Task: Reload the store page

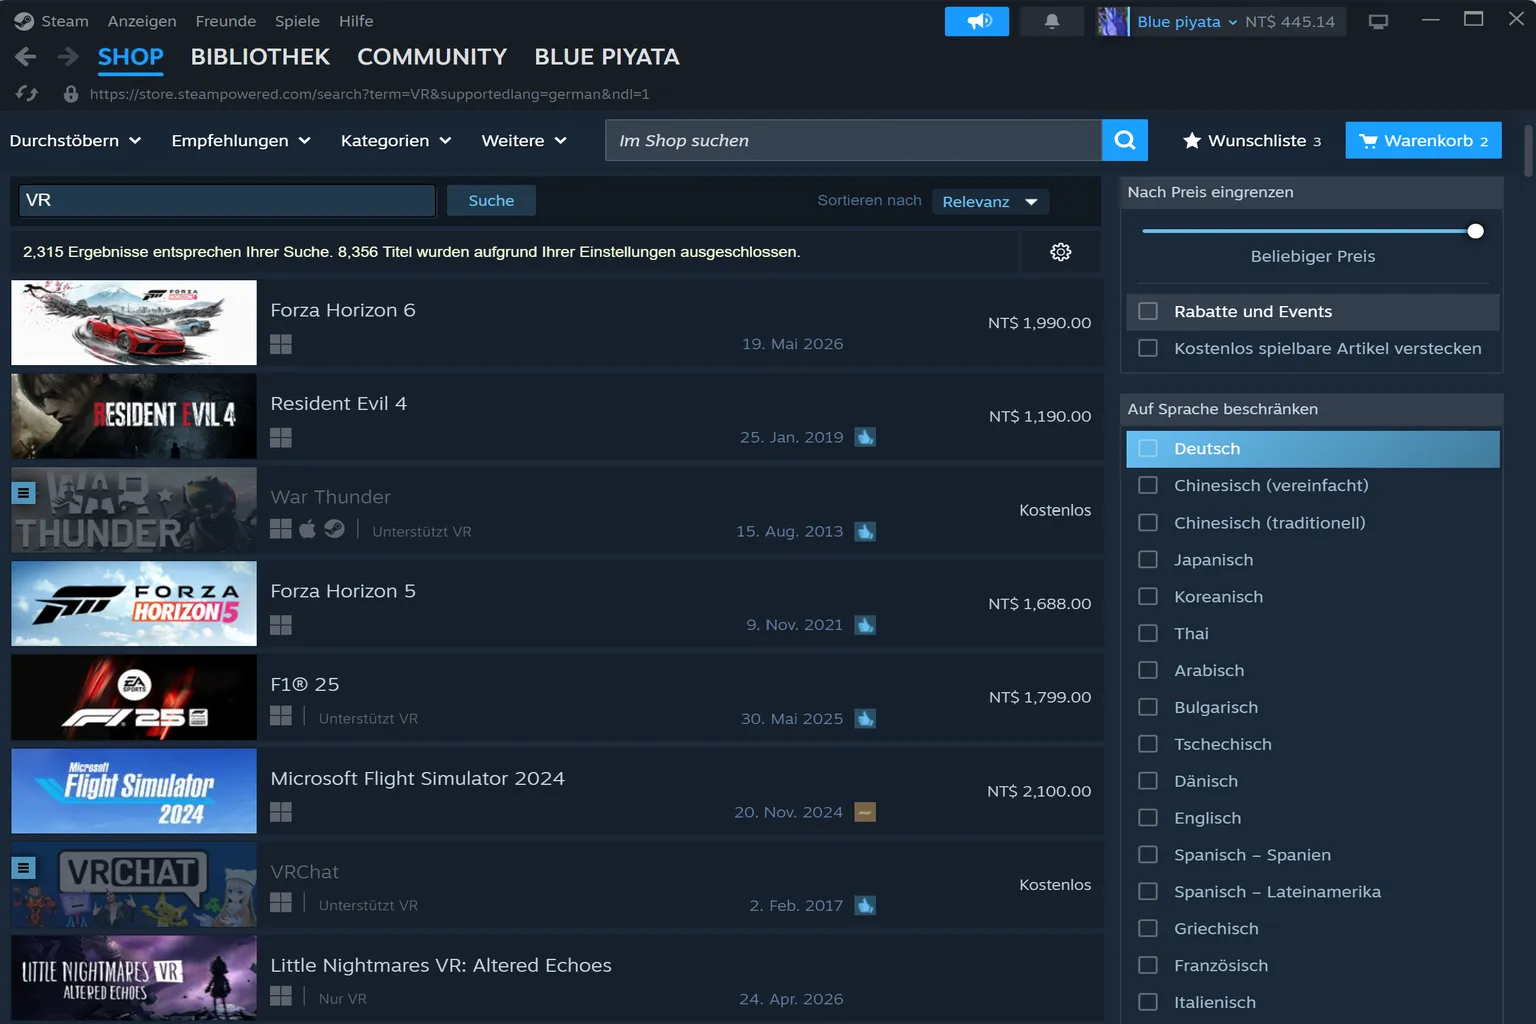Action: pos(27,93)
